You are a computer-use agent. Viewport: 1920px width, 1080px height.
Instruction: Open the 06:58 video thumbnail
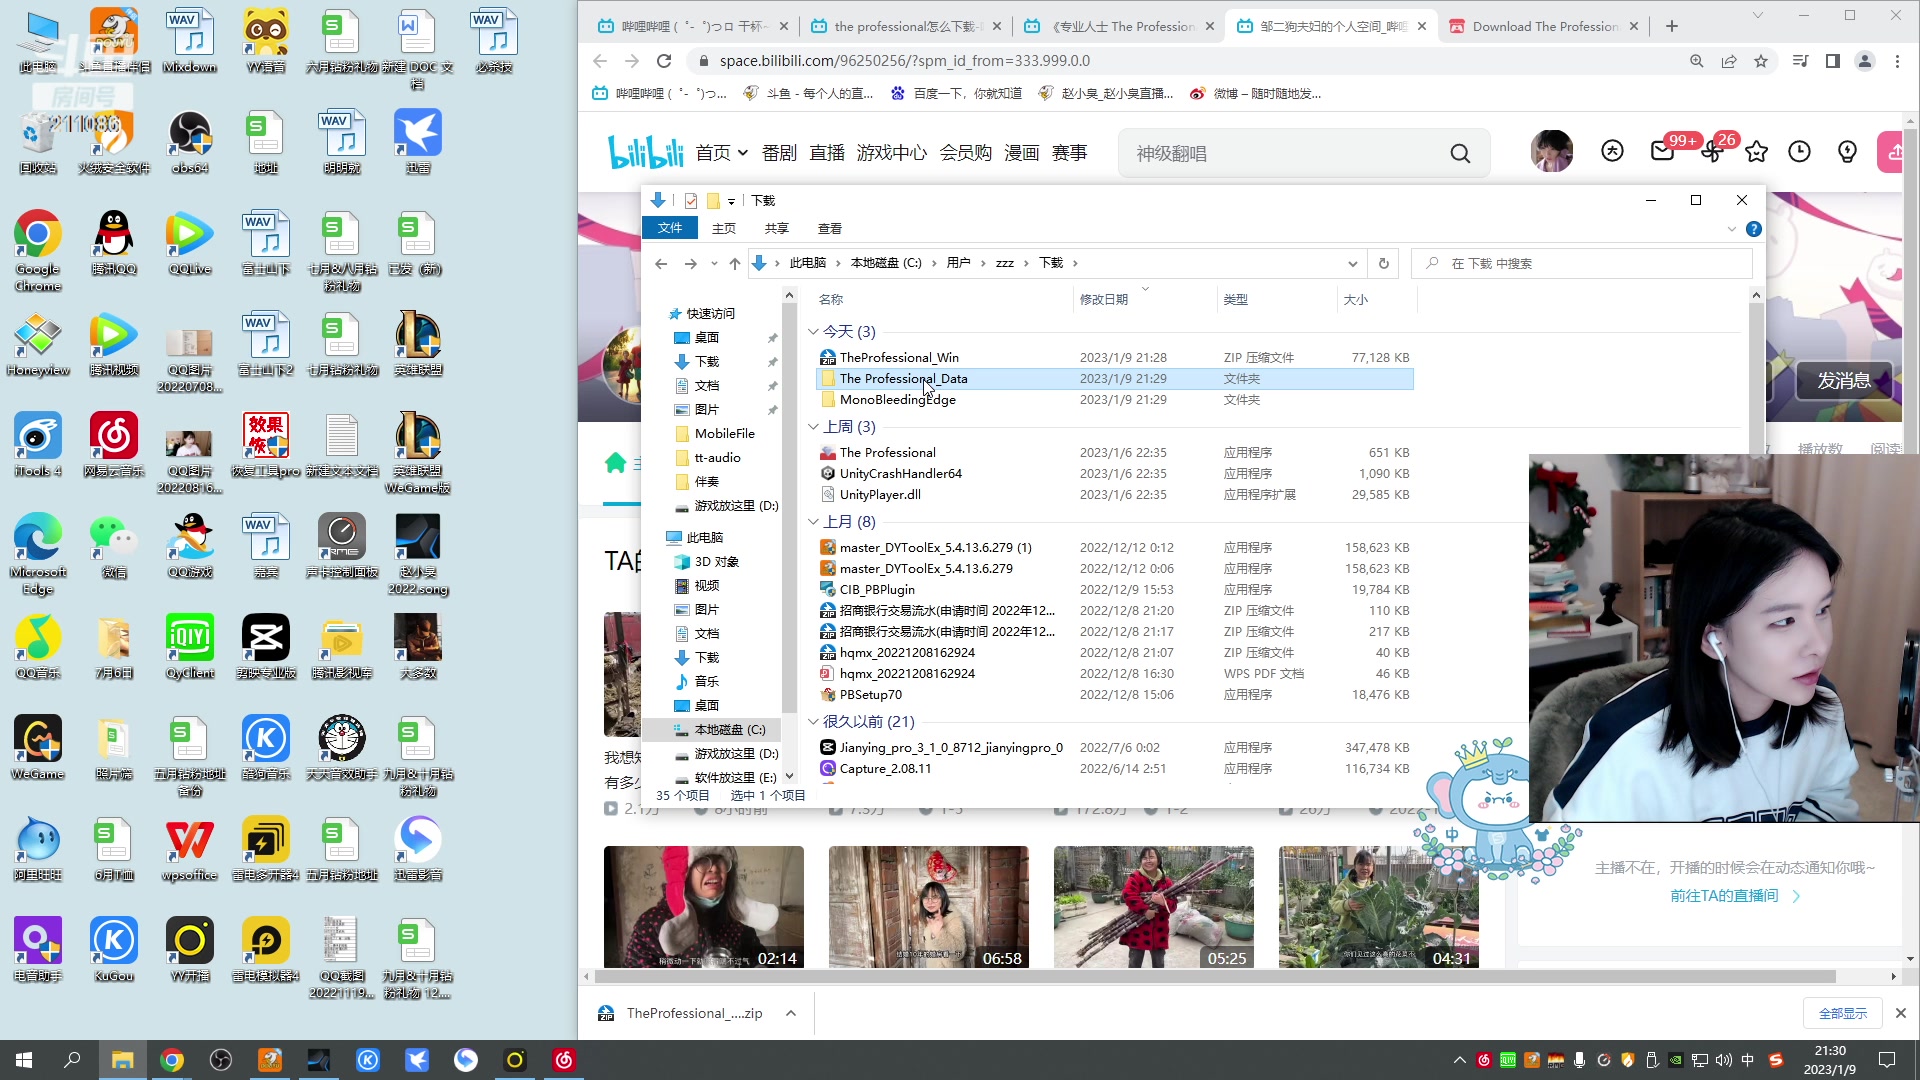[x=929, y=907]
